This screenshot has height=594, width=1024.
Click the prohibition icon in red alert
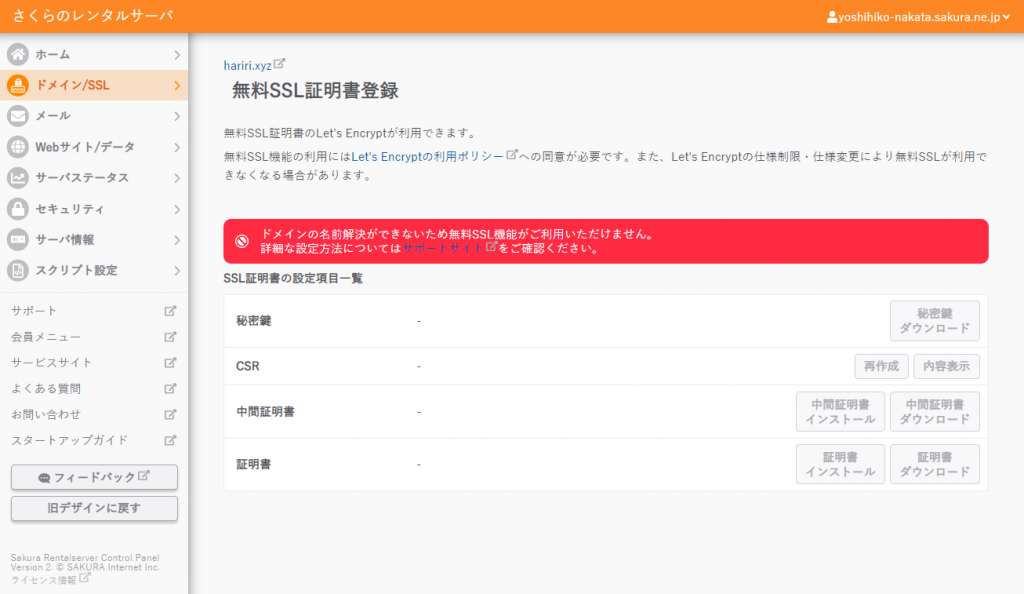pyautogui.click(x=242, y=241)
